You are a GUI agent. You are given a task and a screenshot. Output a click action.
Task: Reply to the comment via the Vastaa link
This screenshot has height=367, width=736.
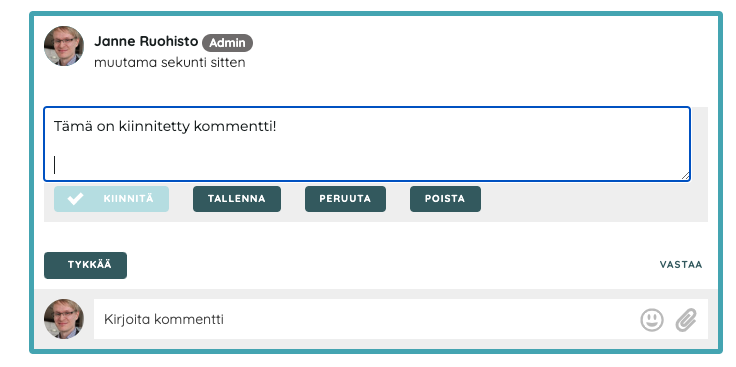point(681,265)
